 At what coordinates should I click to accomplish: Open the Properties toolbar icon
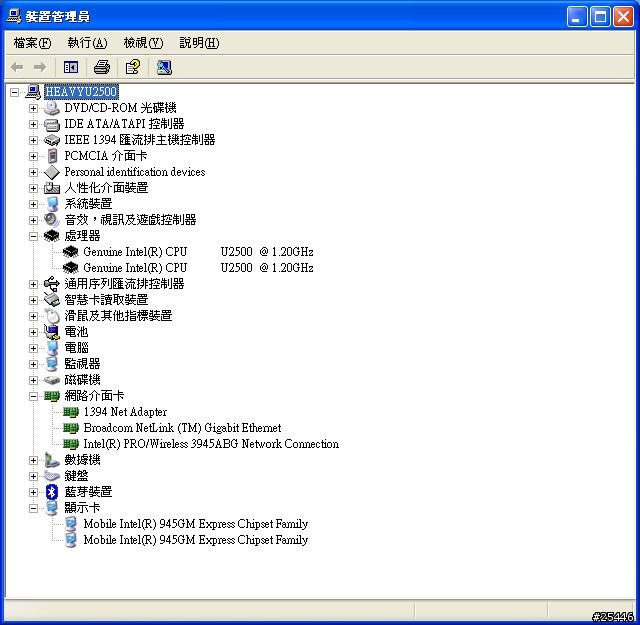133,67
